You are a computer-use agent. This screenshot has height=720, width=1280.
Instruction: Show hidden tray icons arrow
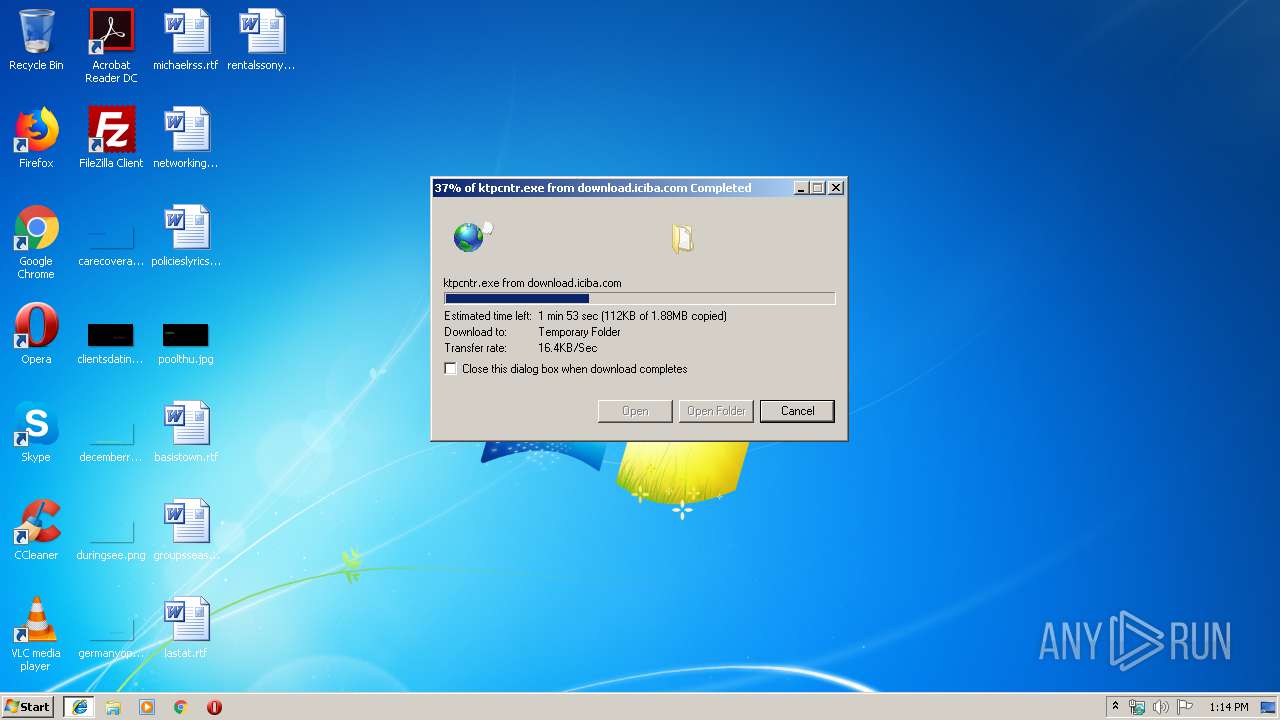click(1116, 707)
